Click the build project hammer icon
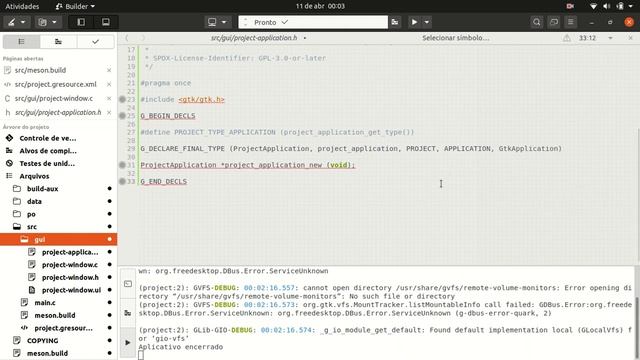640x360 pixels. (395, 22)
